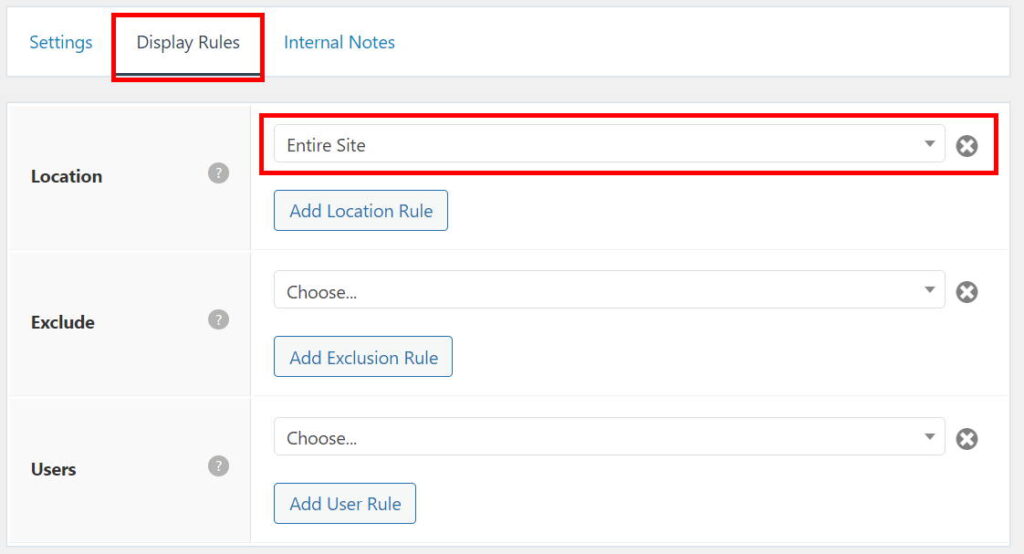Click the Add Exclusion Rule button
The width and height of the screenshot is (1024, 554).
click(x=363, y=357)
